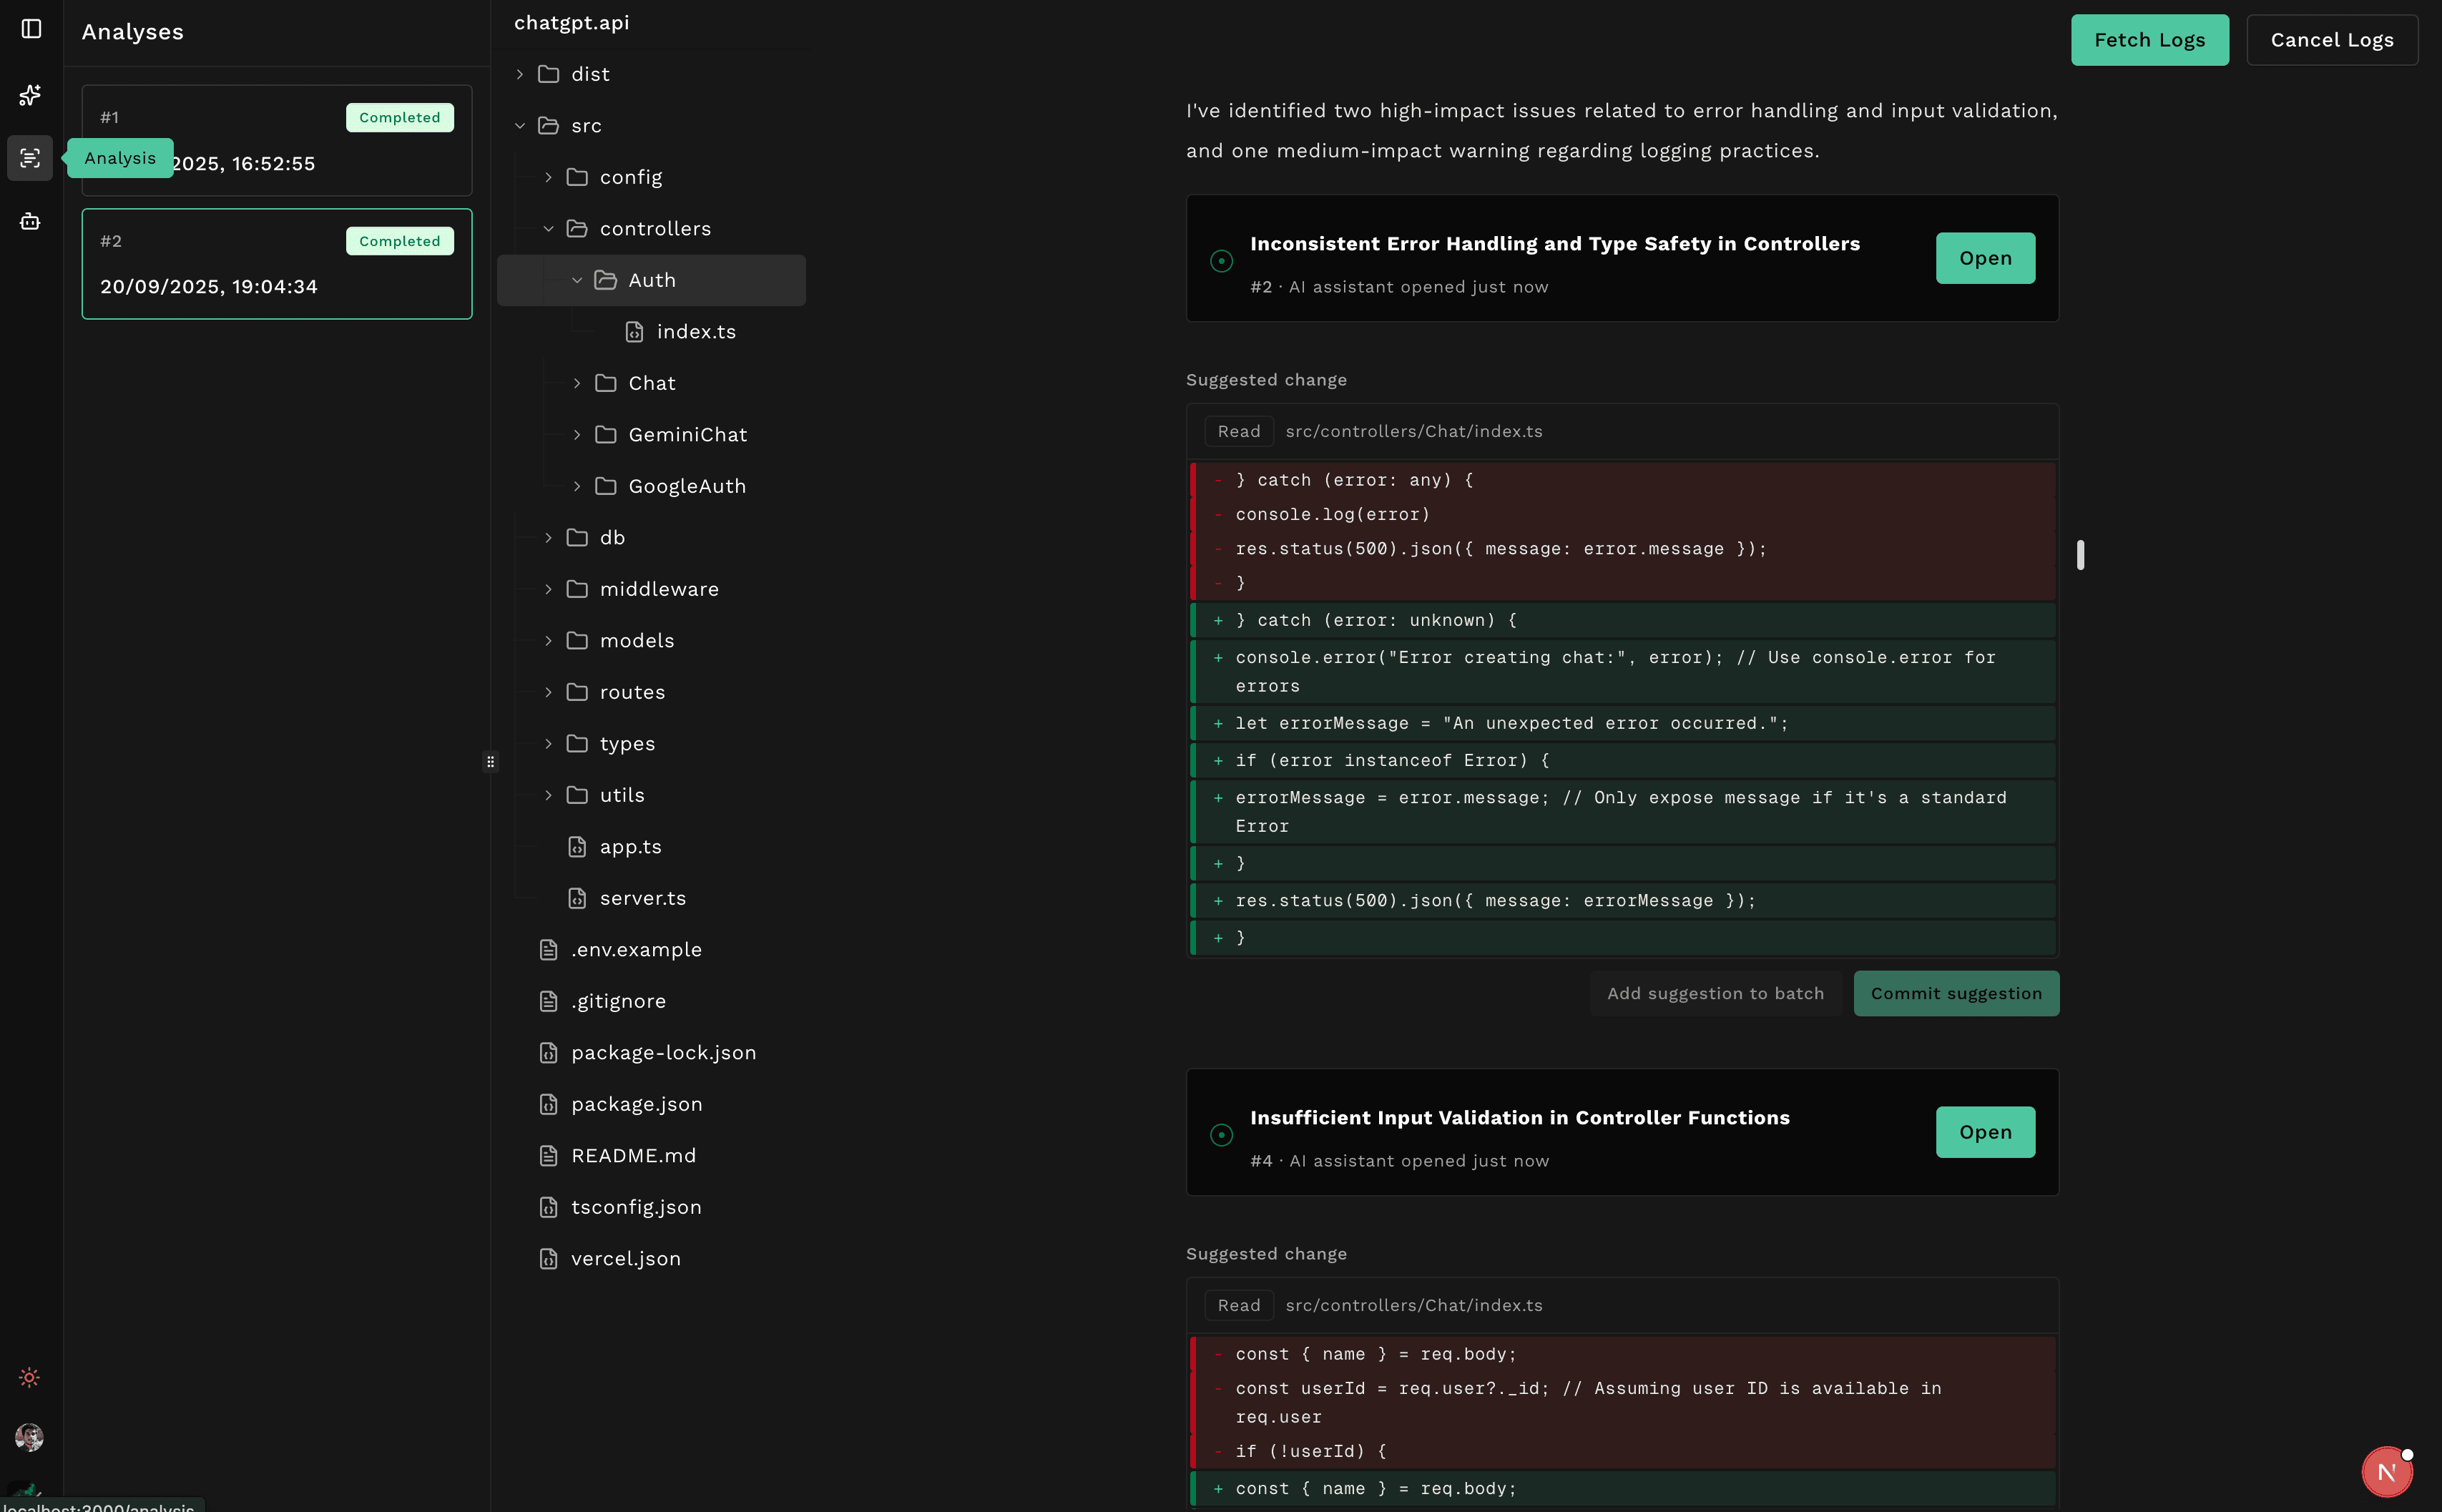Click the vertical scrollbar thumb
This screenshot has width=2442, height=1512.
pyautogui.click(x=2080, y=555)
